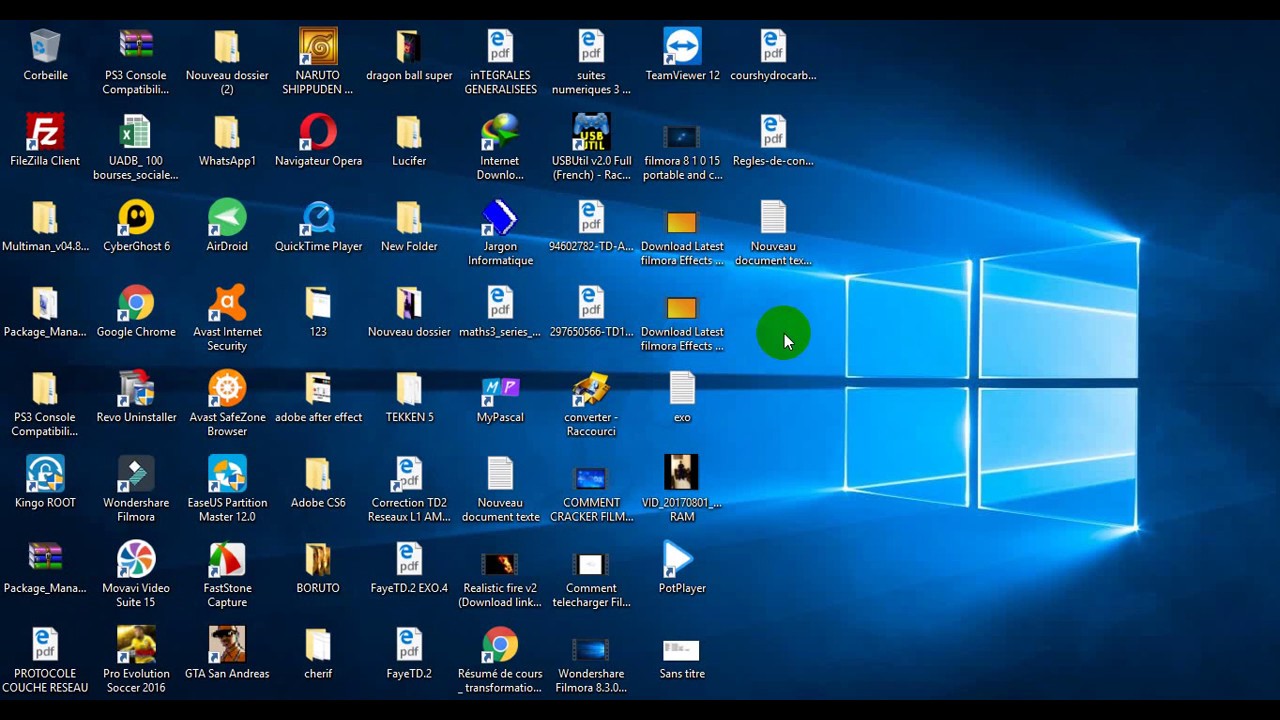Open filmora 8 1 0 15 portable file

[x=682, y=137]
